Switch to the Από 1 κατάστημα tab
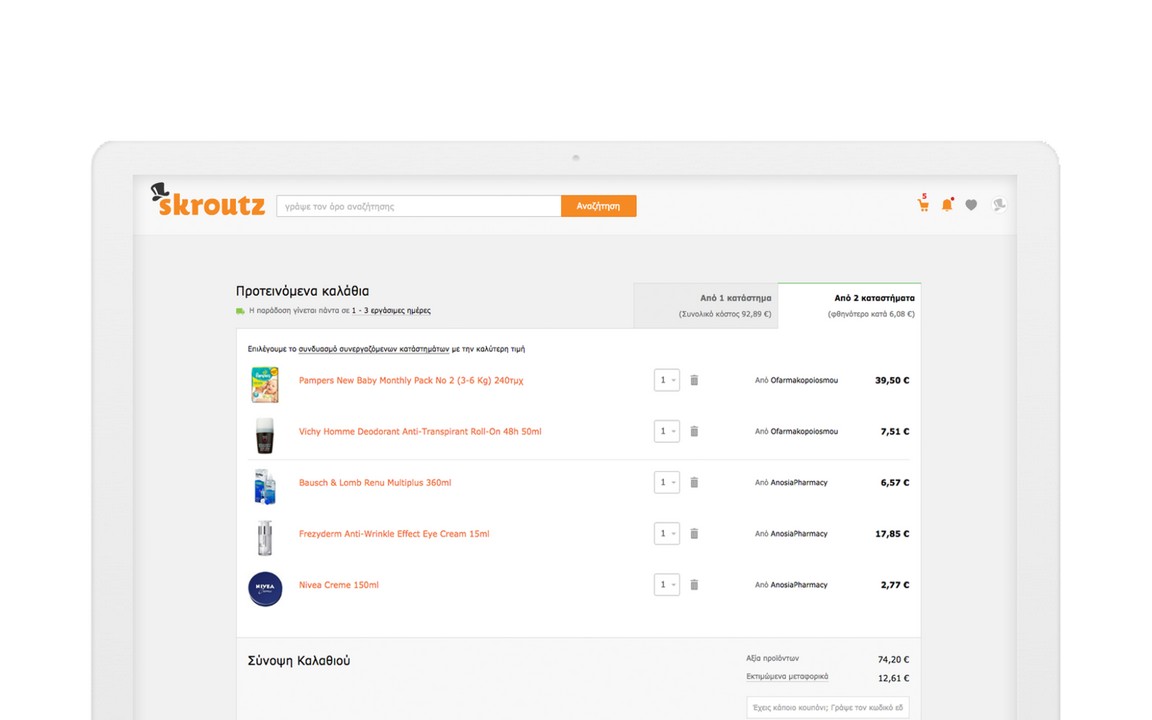The height and width of the screenshot is (720, 1152). (705, 306)
